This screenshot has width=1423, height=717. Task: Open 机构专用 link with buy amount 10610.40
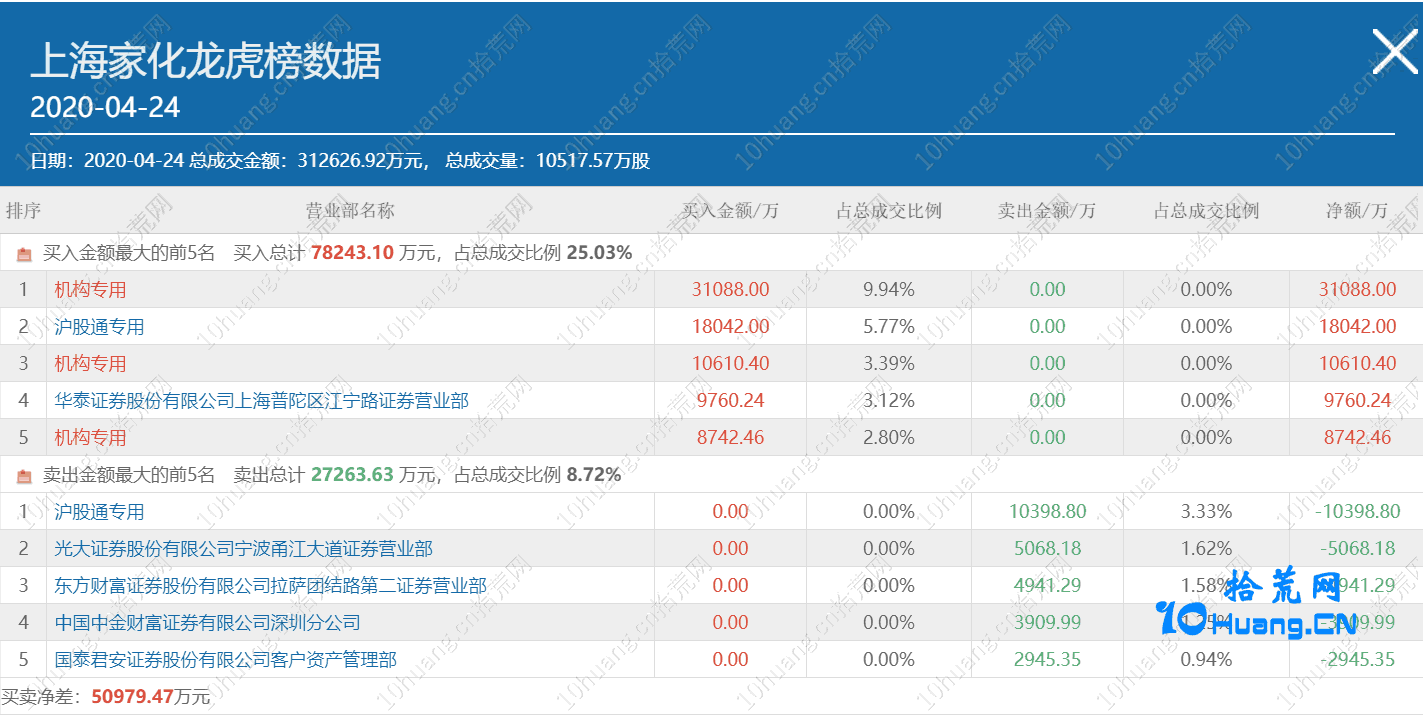tap(90, 364)
